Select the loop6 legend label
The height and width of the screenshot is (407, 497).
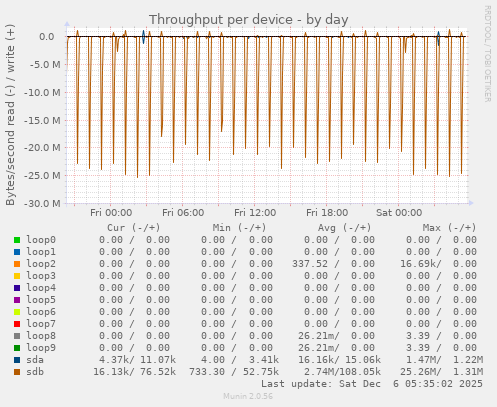coord(41,312)
